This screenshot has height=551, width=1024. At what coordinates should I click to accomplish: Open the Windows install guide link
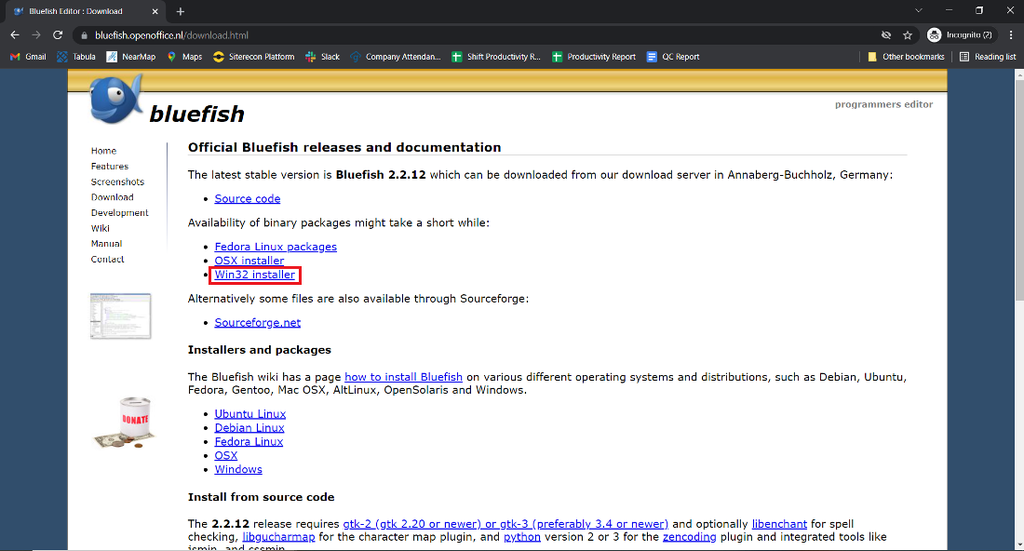click(x=238, y=469)
